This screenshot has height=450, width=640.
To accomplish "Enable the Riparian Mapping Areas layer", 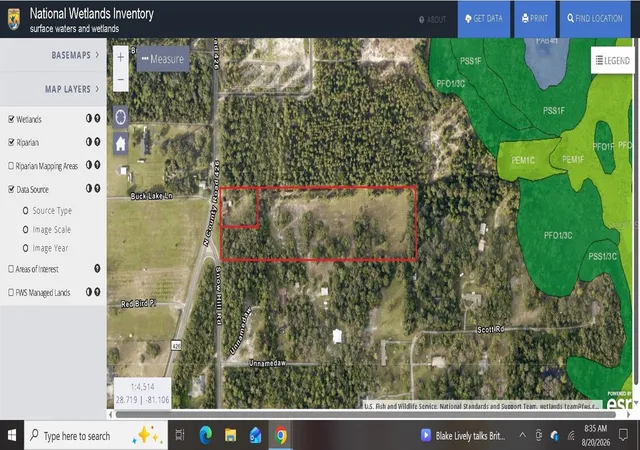I will (x=11, y=166).
